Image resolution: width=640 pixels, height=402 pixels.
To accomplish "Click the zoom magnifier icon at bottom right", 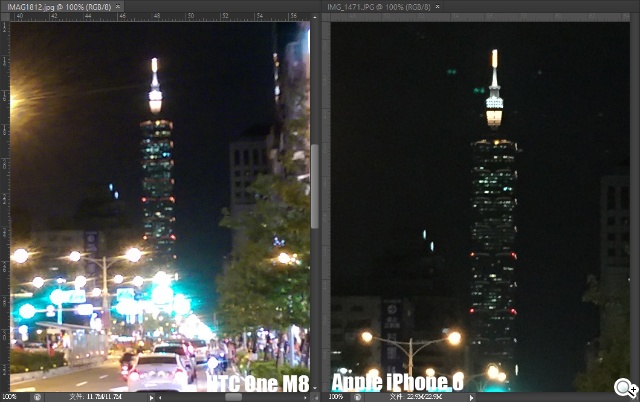I will (626, 387).
